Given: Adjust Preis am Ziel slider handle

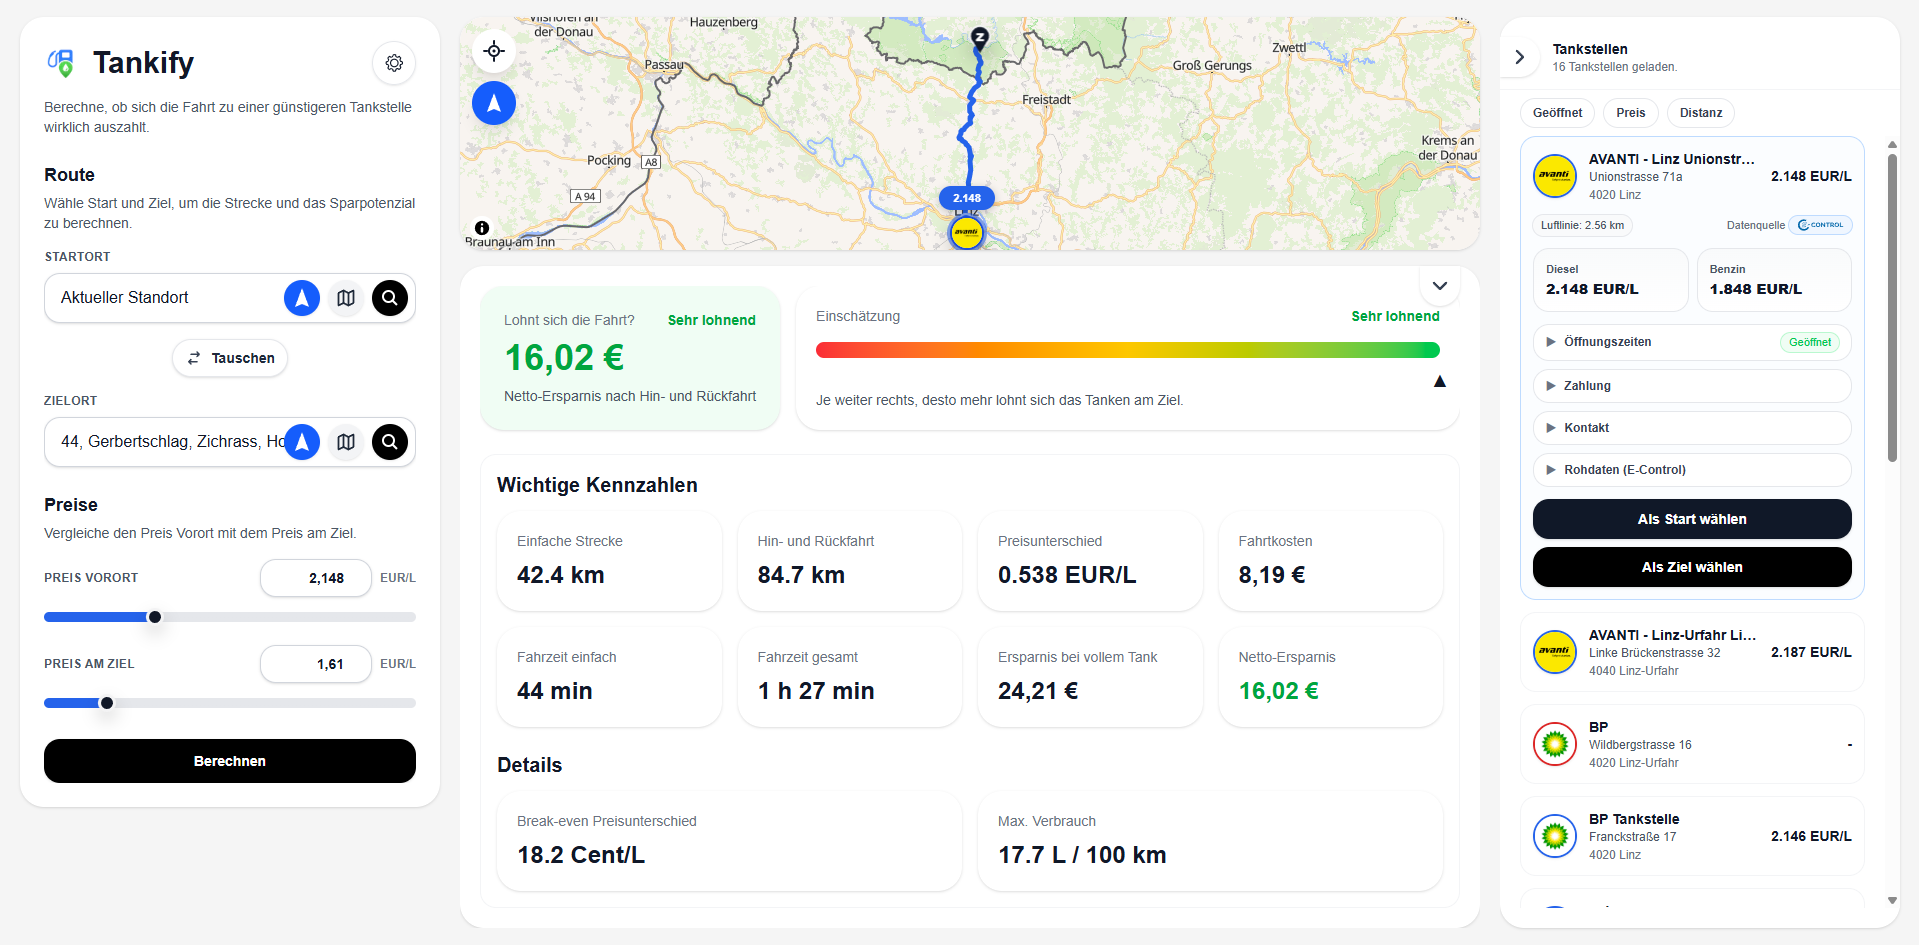Looking at the screenshot, I should pyautogui.click(x=107, y=703).
